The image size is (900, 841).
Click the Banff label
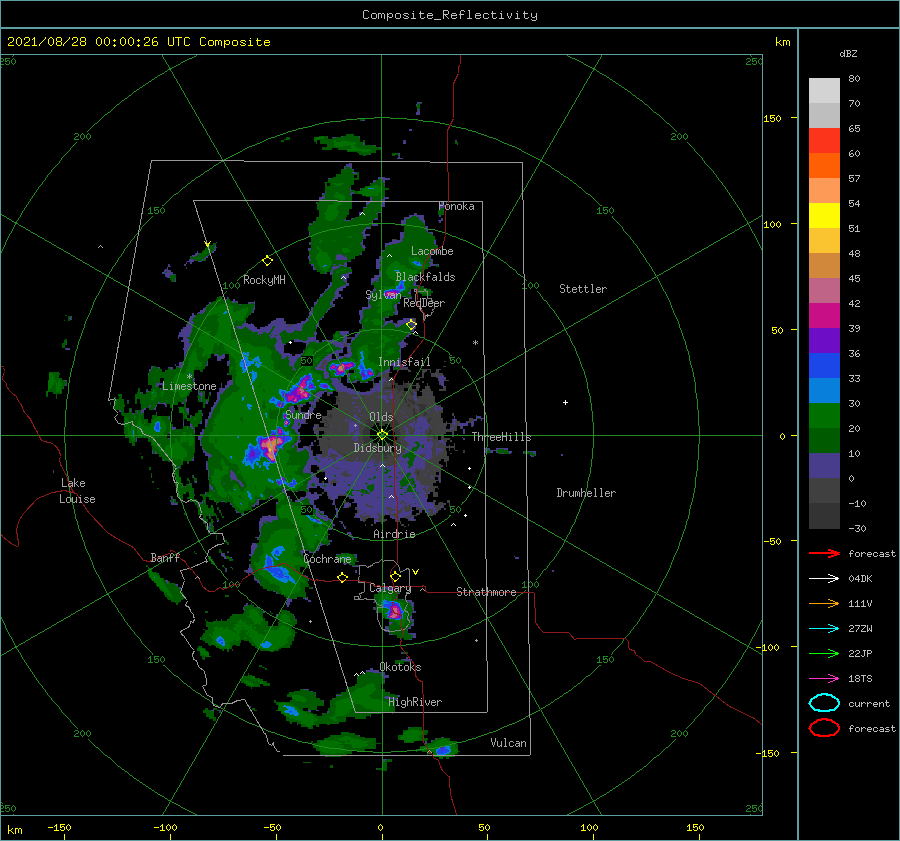(x=165, y=558)
